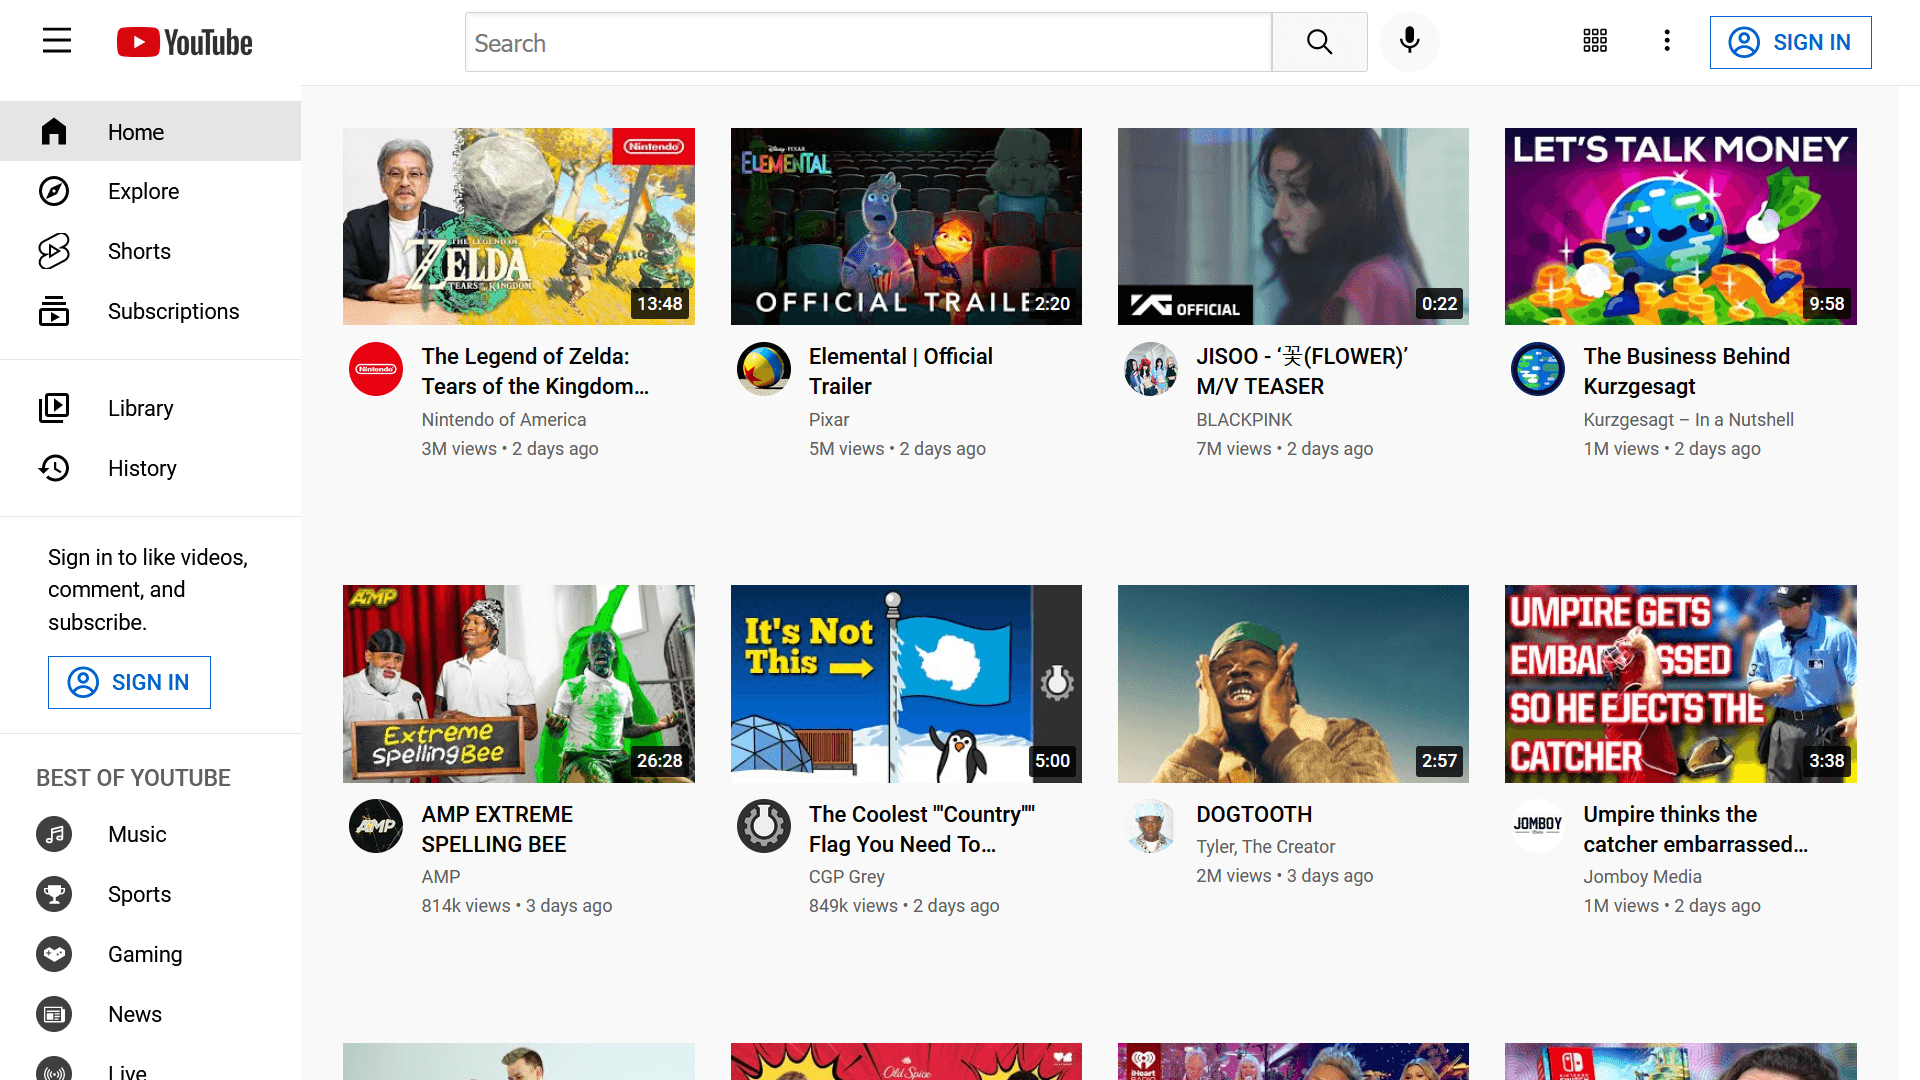Click the Subscriptions icon
Image resolution: width=1920 pixels, height=1080 pixels.
click(54, 311)
